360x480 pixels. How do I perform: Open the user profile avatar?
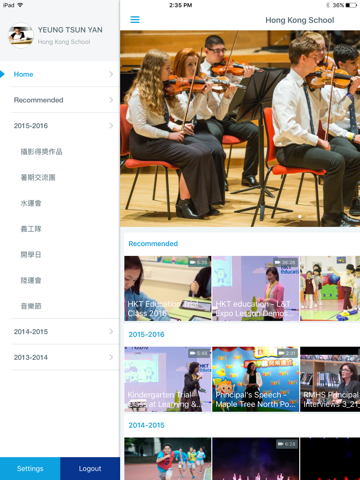[21, 35]
